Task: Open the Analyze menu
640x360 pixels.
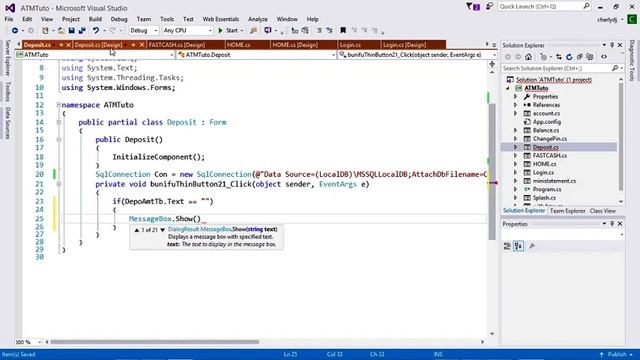Action: point(258,19)
